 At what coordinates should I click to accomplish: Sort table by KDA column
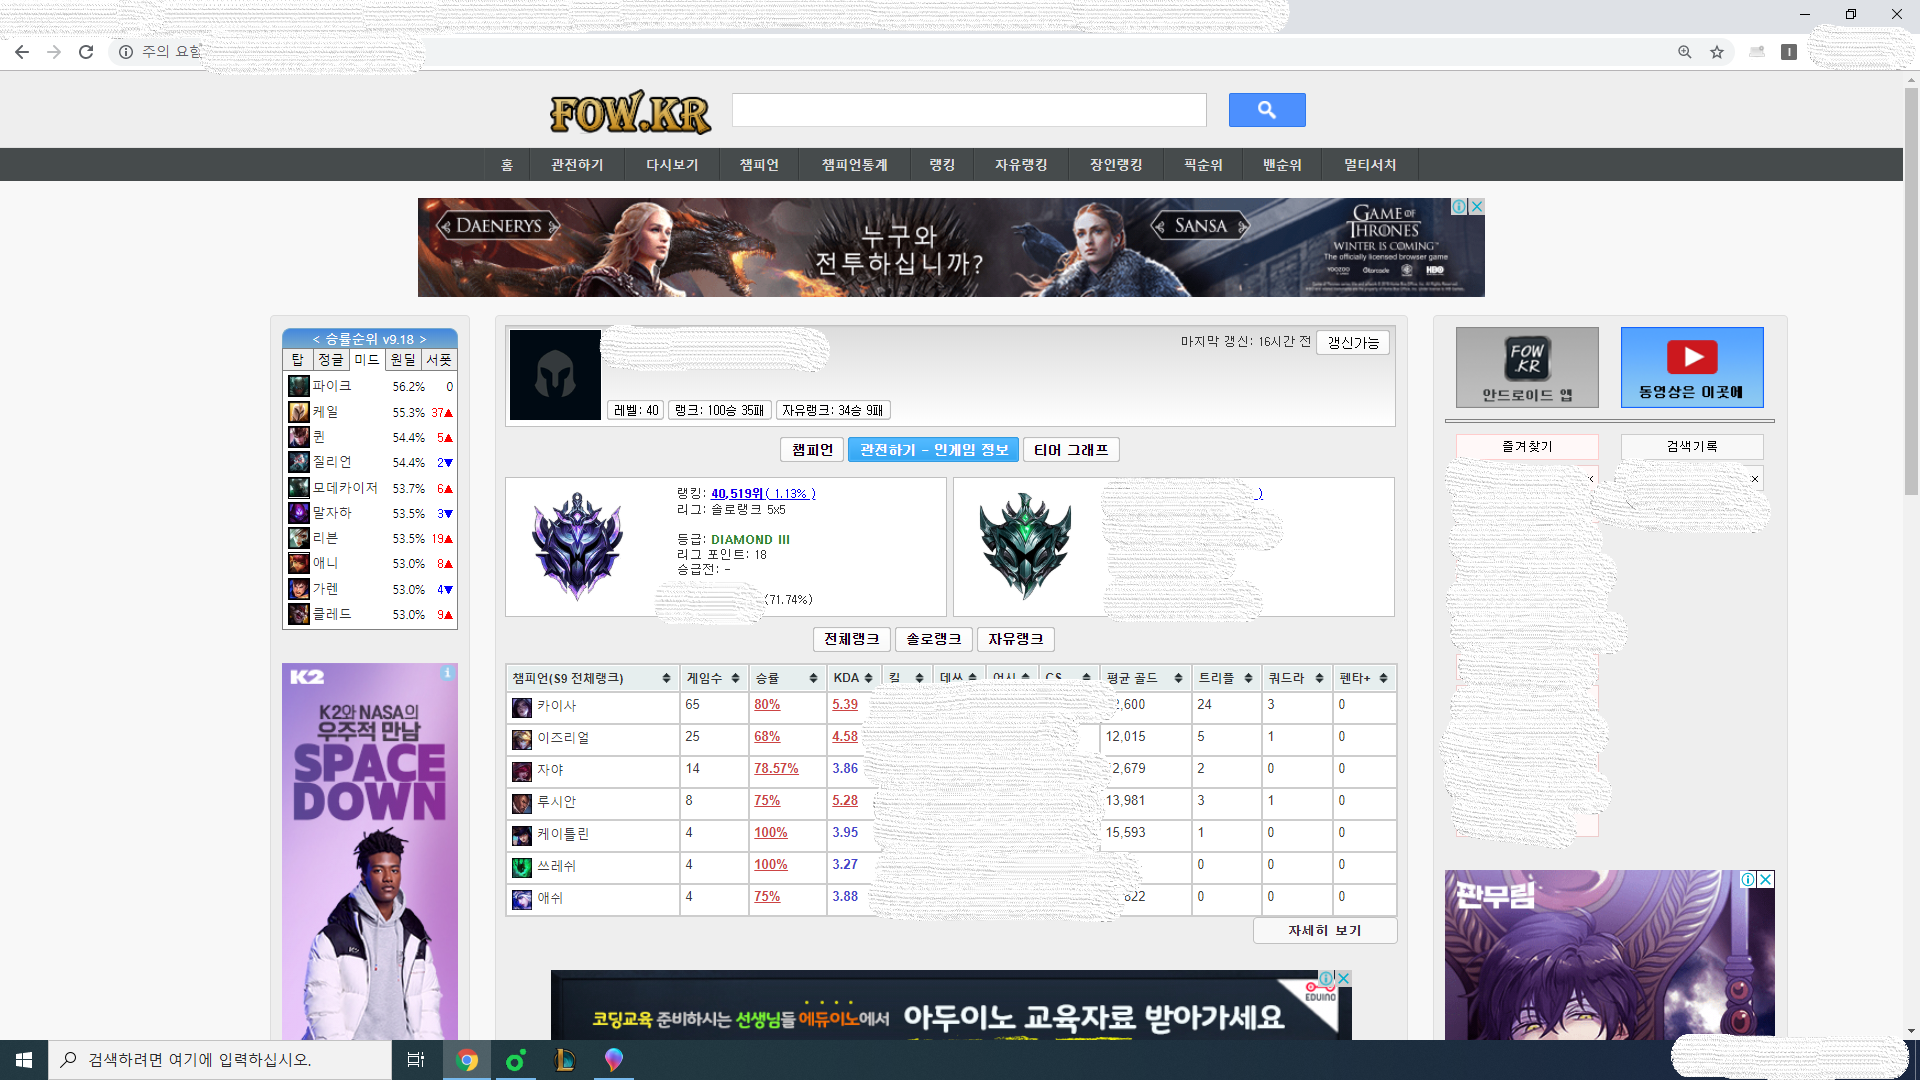(x=853, y=678)
